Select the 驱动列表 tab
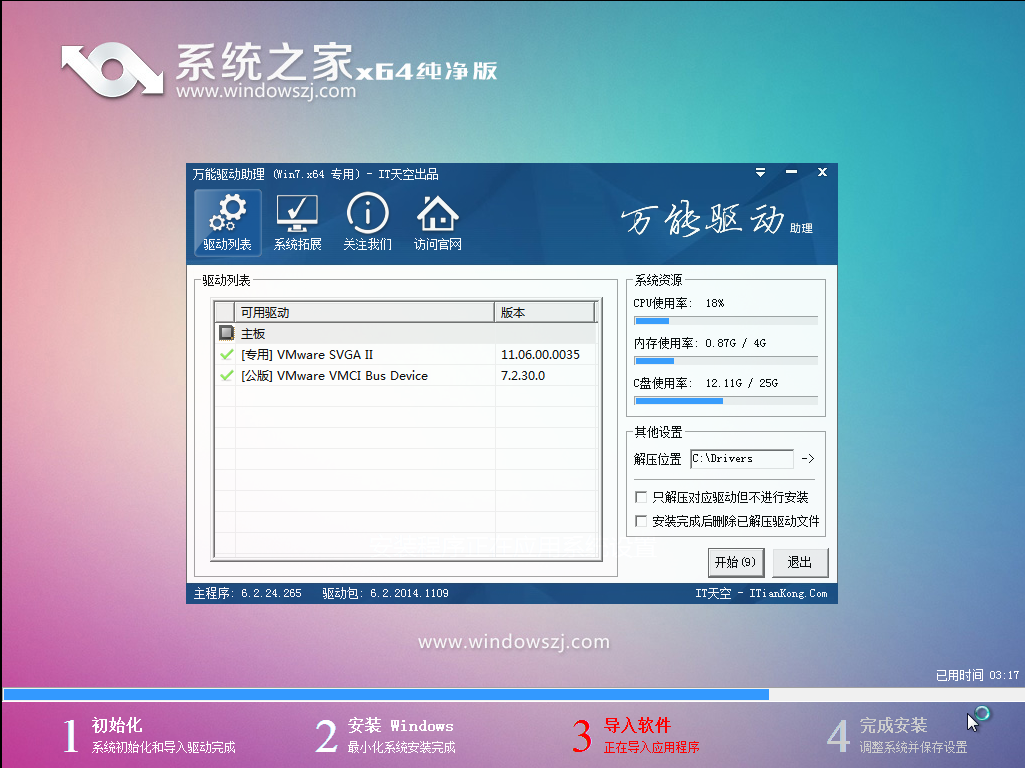This screenshot has width=1025, height=768. [x=227, y=222]
